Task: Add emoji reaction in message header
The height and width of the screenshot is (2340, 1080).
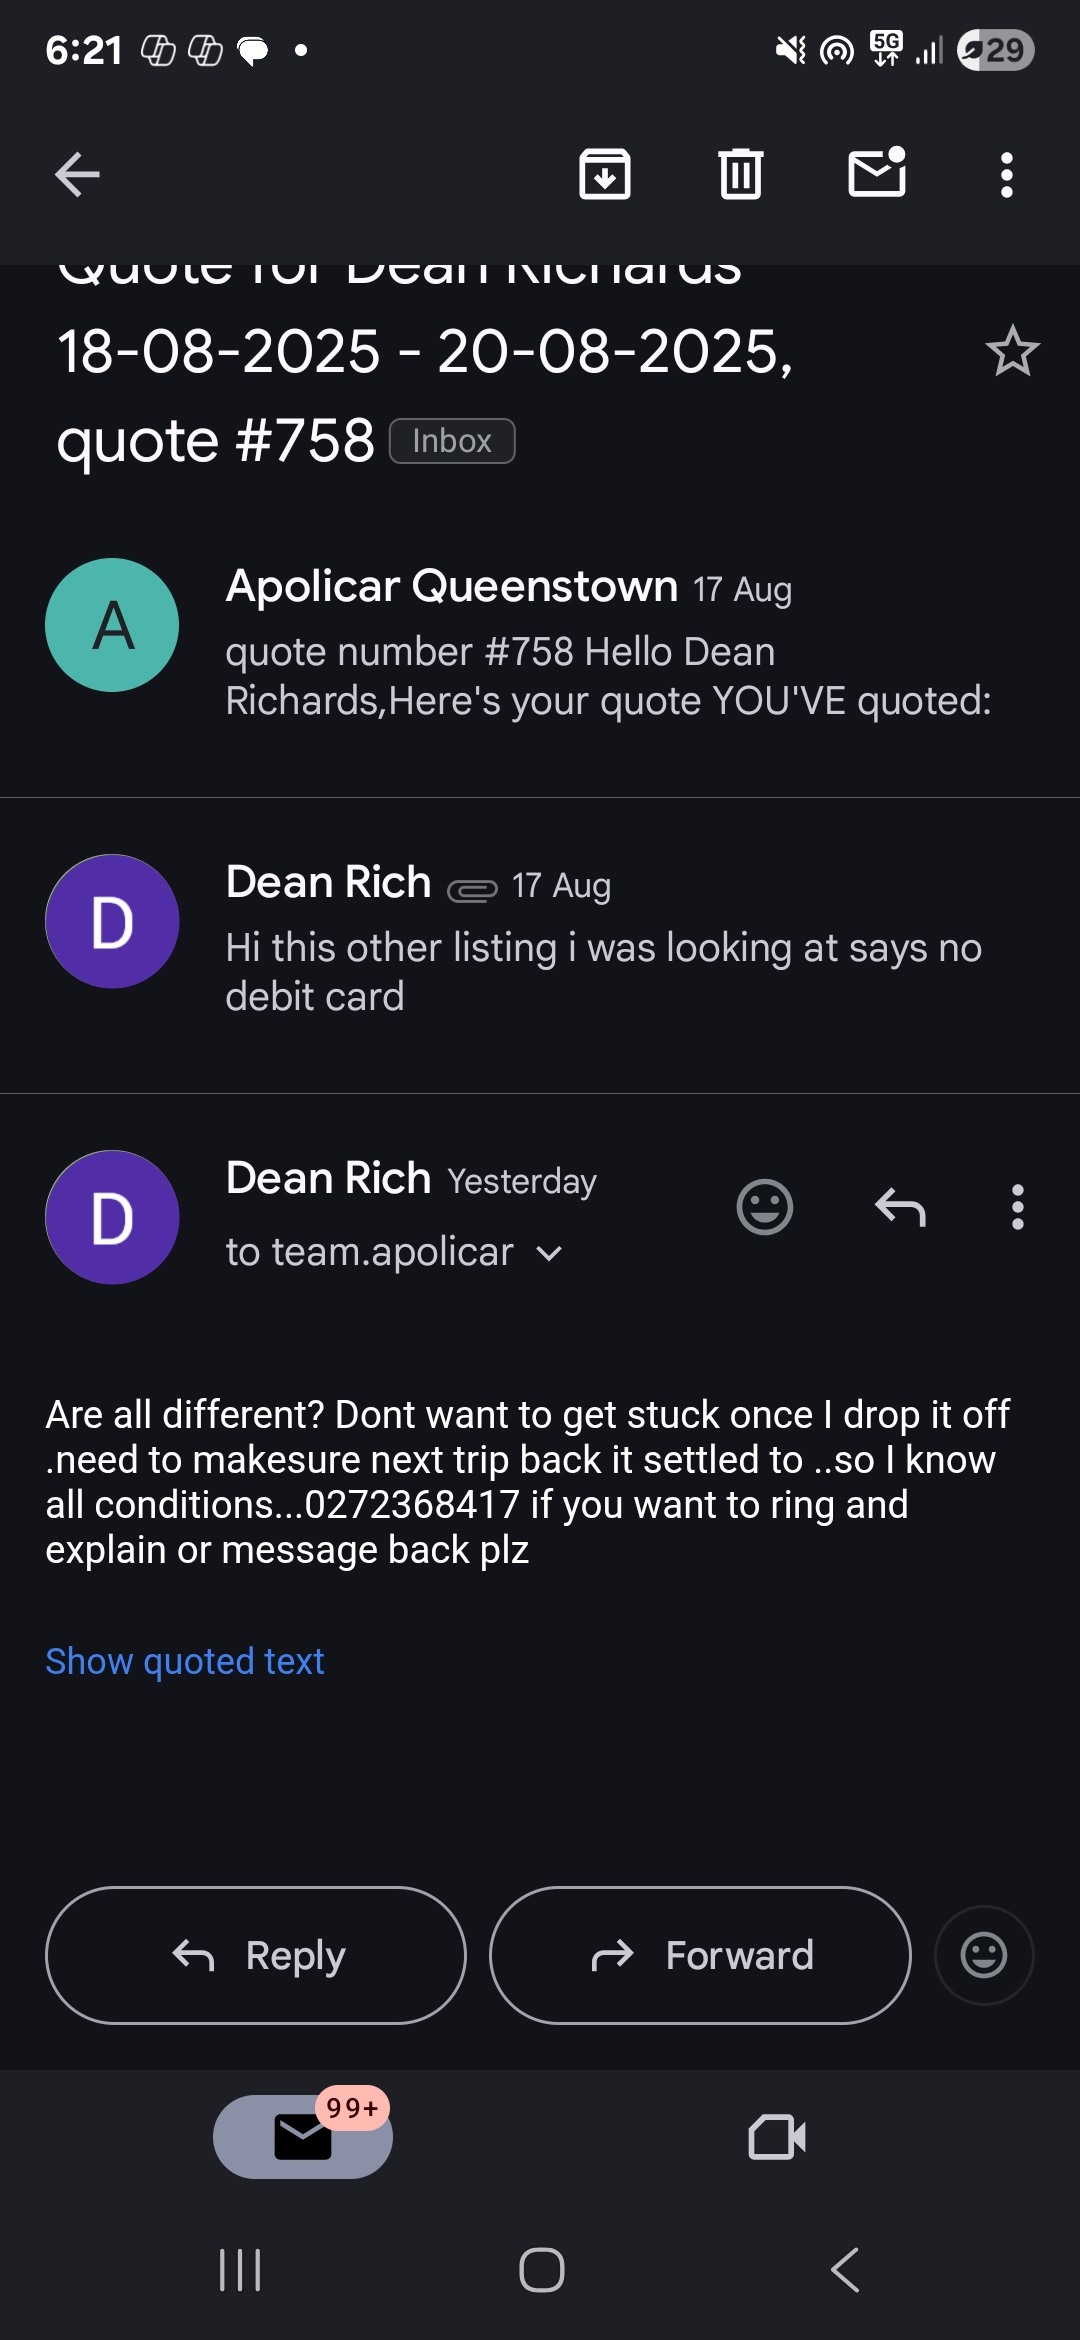Action: pos(765,1207)
